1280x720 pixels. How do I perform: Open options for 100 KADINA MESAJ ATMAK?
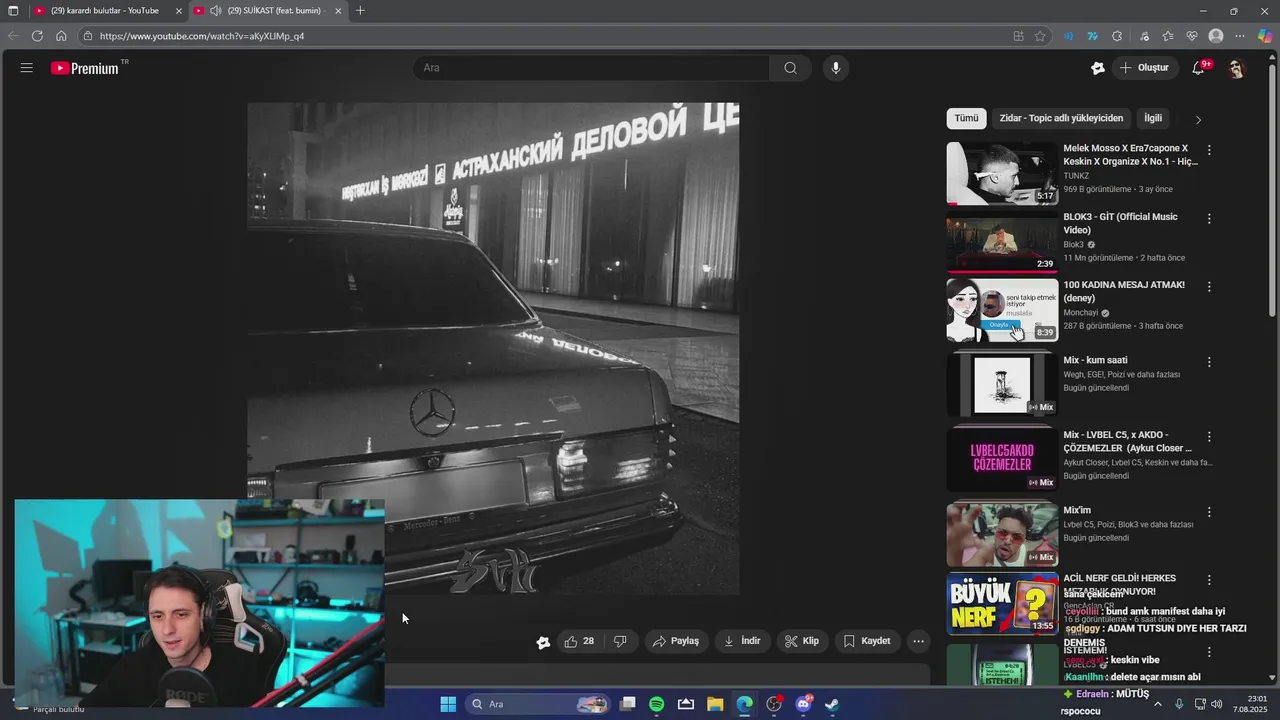click(x=1209, y=286)
